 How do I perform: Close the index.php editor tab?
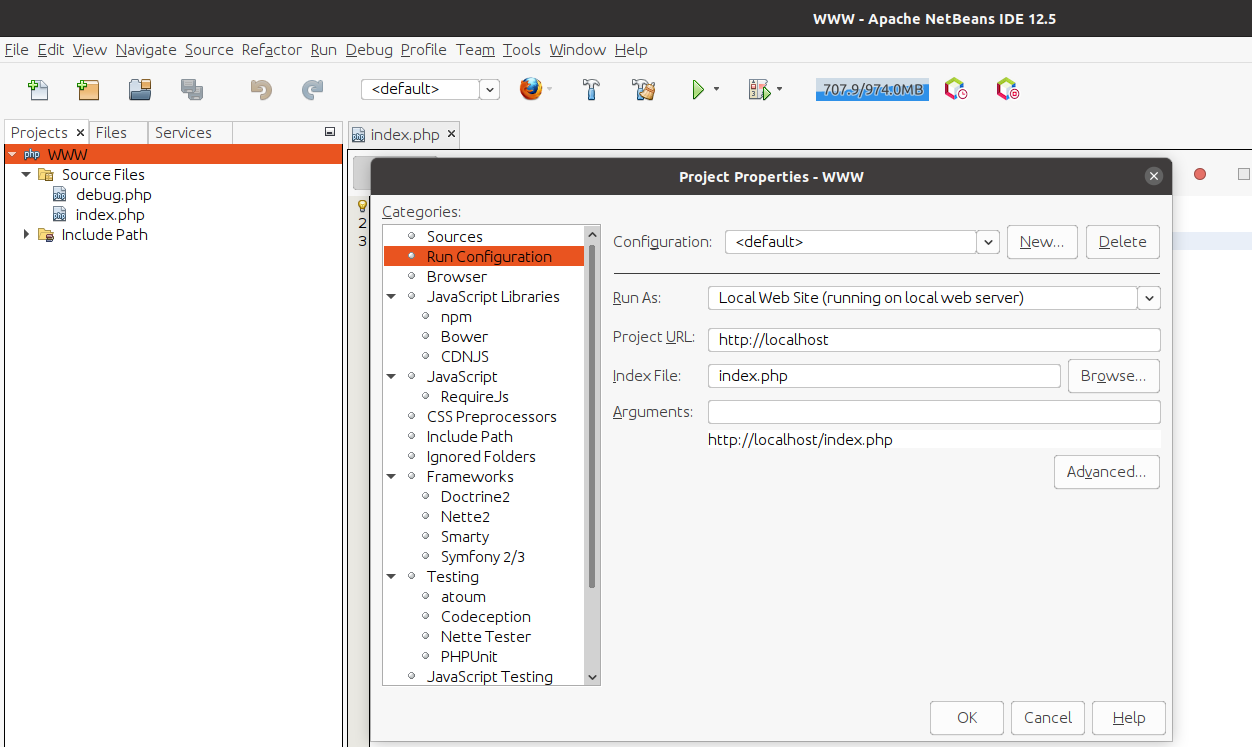(x=451, y=134)
